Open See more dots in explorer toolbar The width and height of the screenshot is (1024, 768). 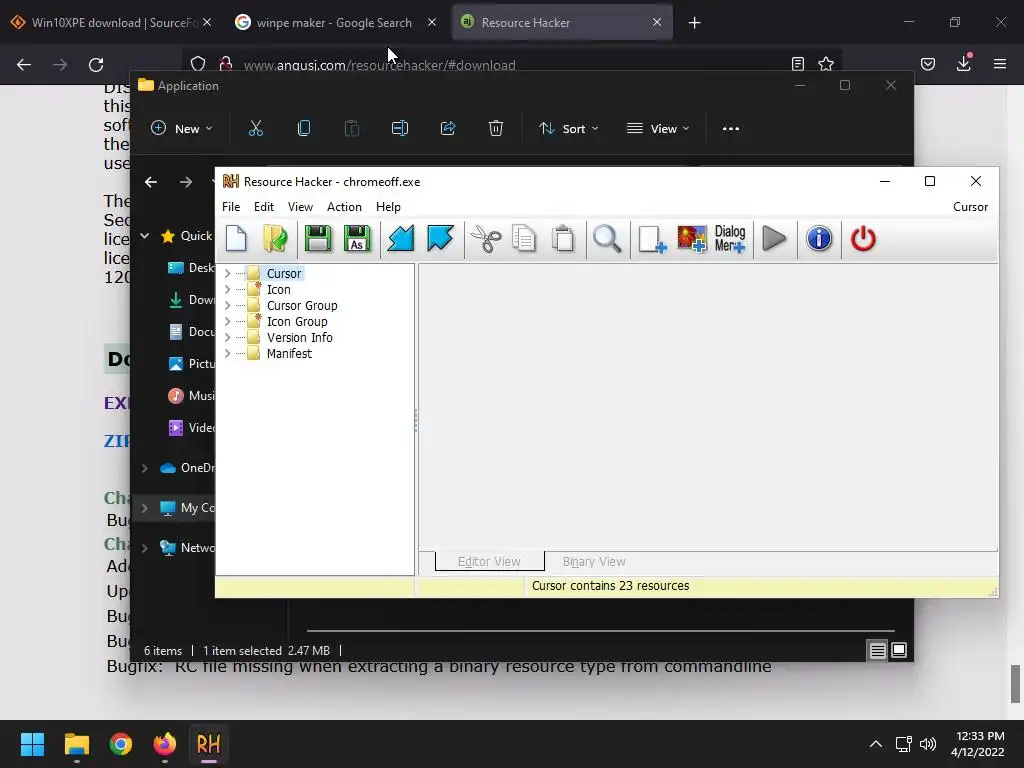(731, 129)
